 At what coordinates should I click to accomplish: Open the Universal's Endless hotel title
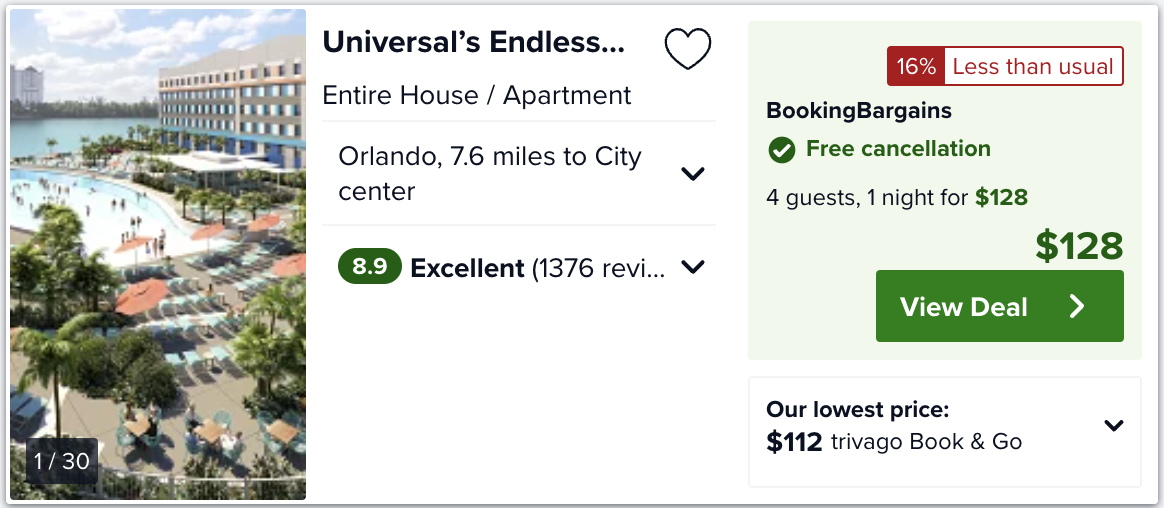click(x=474, y=43)
